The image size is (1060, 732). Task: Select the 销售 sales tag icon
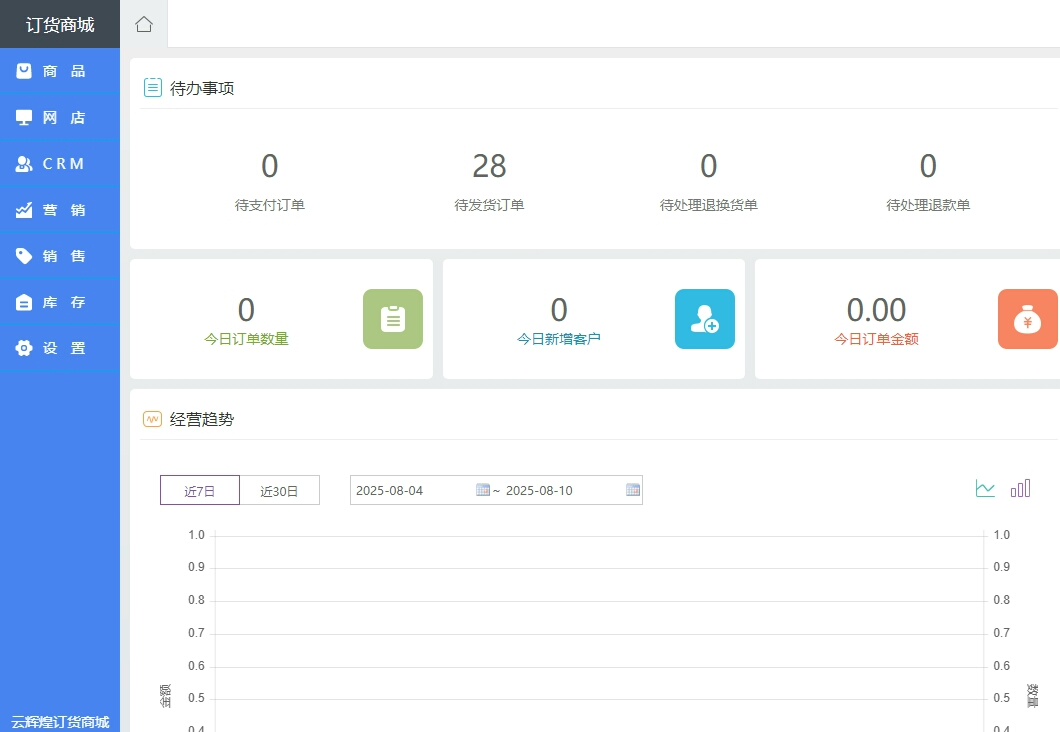click(24, 256)
